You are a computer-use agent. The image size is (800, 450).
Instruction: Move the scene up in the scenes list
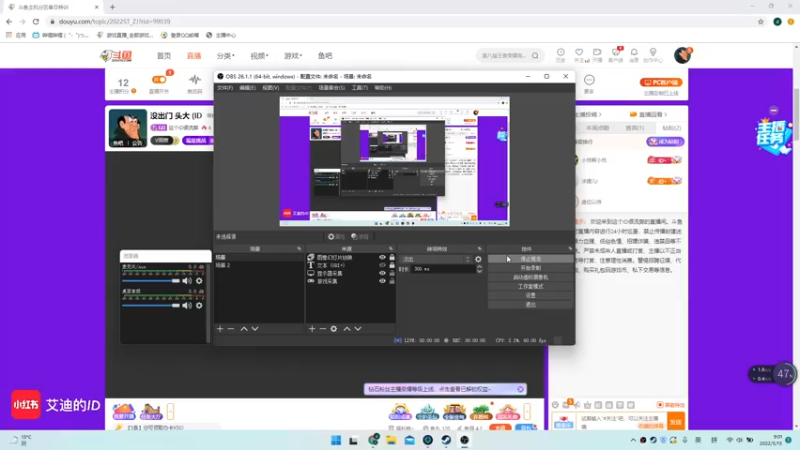244,329
